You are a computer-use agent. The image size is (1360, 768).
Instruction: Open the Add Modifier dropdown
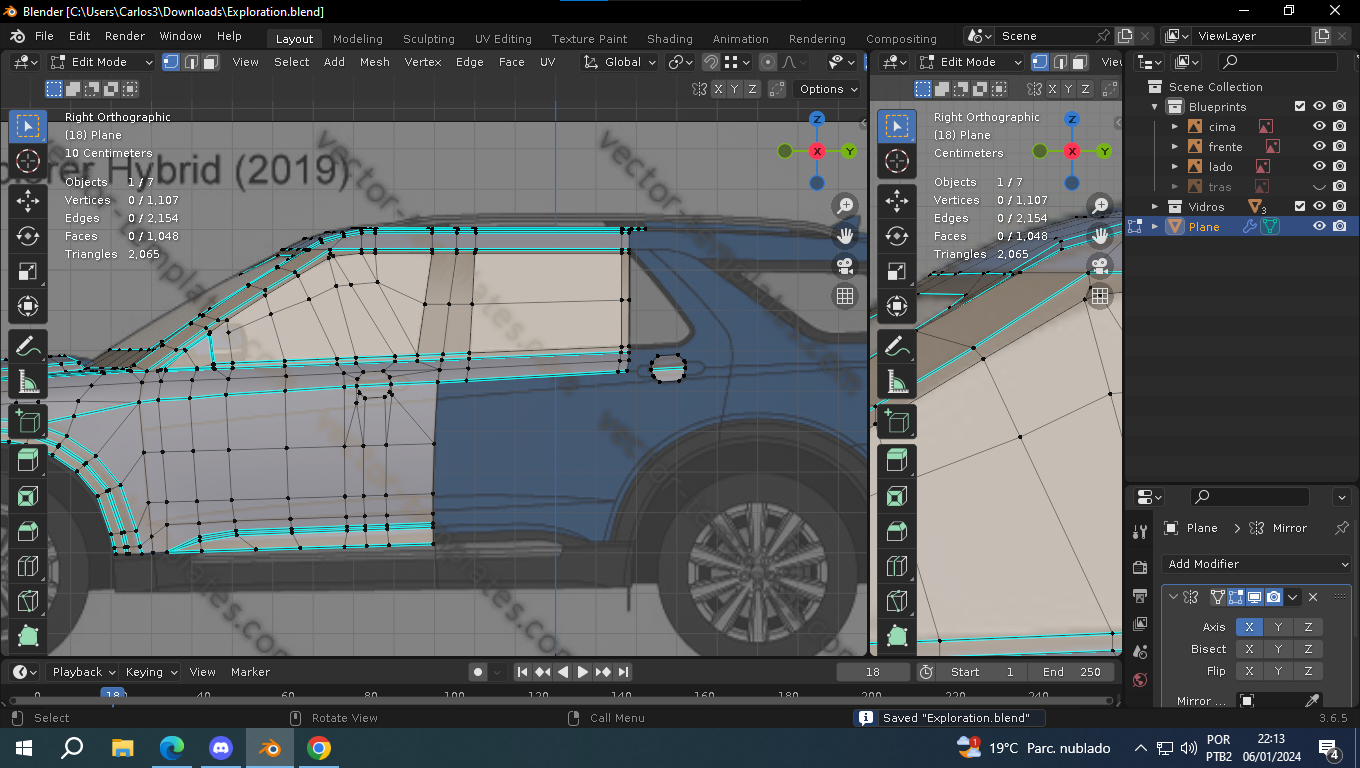click(x=1257, y=564)
